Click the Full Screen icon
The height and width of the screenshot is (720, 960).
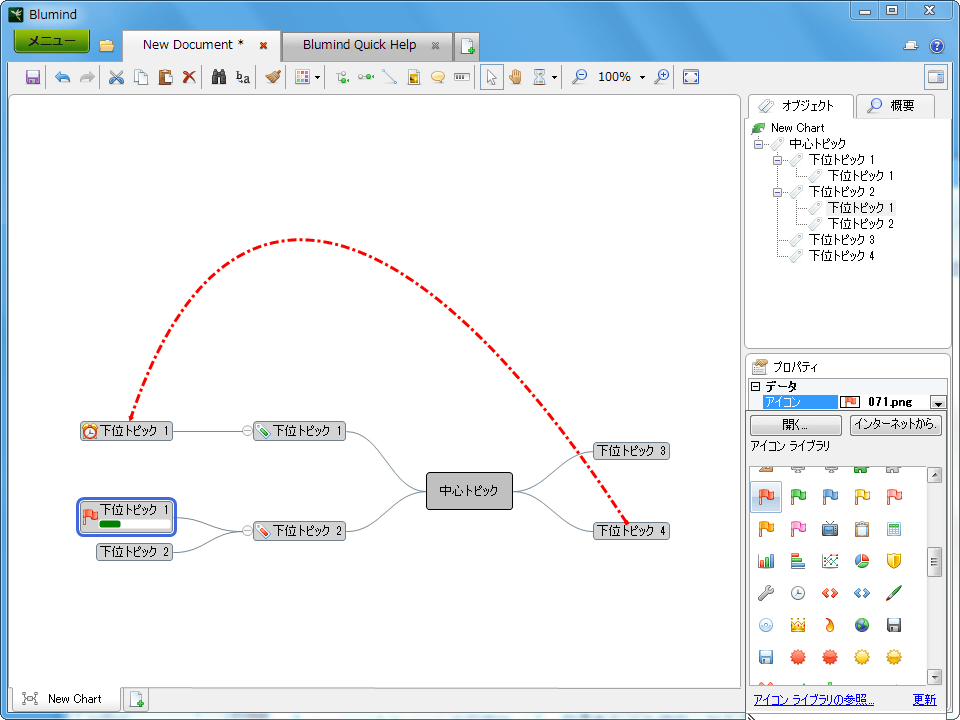click(x=691, y=77)
